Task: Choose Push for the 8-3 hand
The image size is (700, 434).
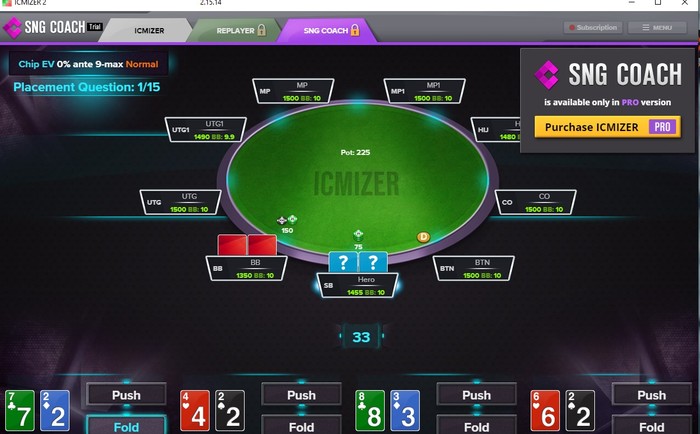Action: tap(476, 395)
